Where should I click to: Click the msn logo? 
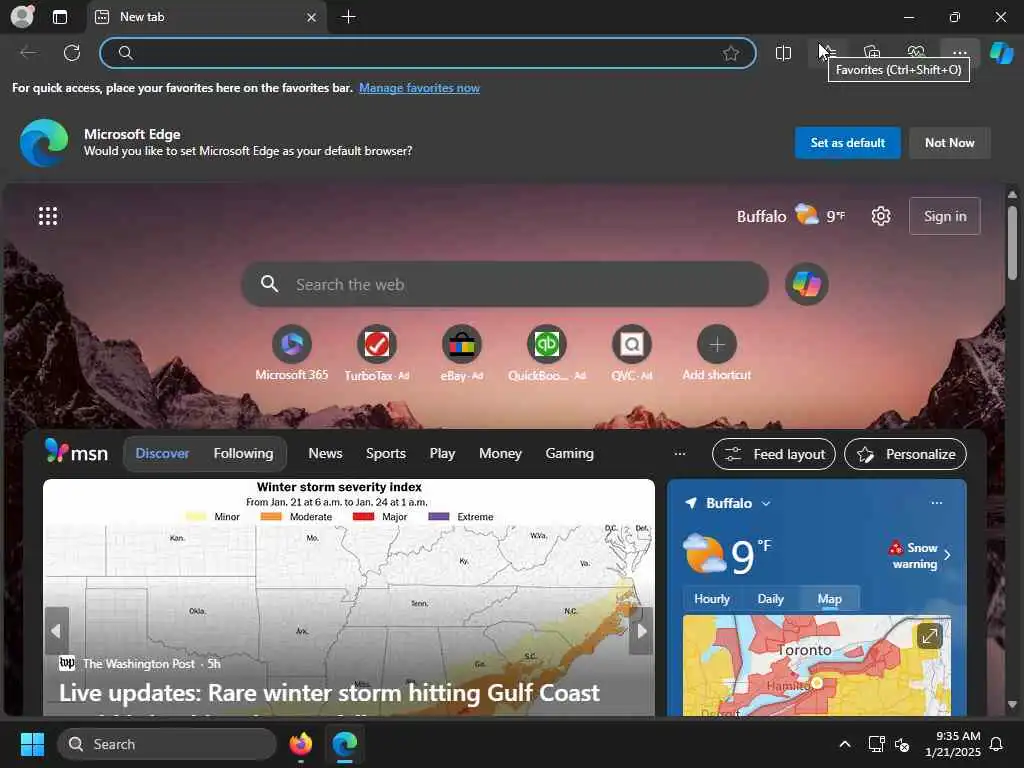pyautogui.click(x=76, y=452)
